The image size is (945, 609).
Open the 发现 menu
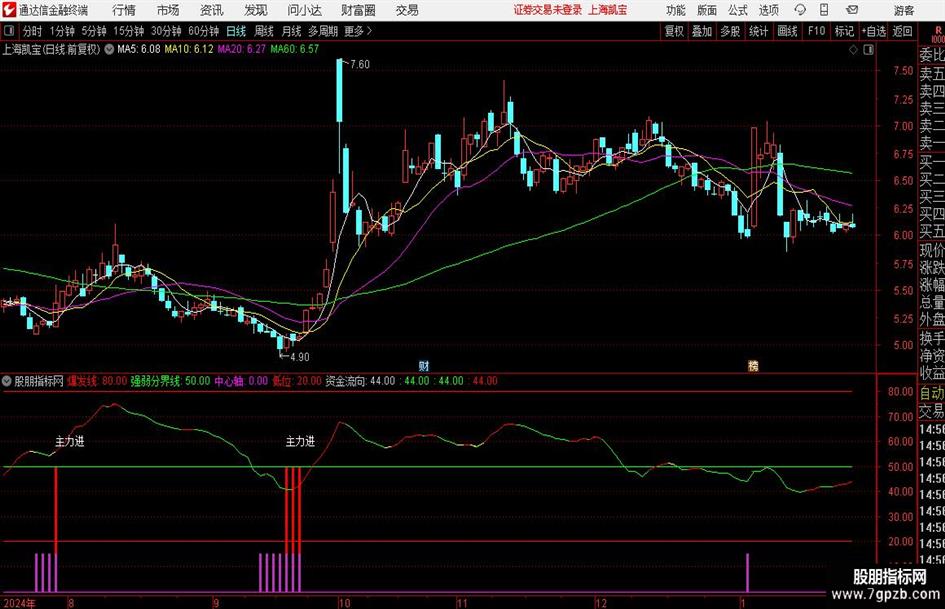pyautogui.click(x=256, y=10)
